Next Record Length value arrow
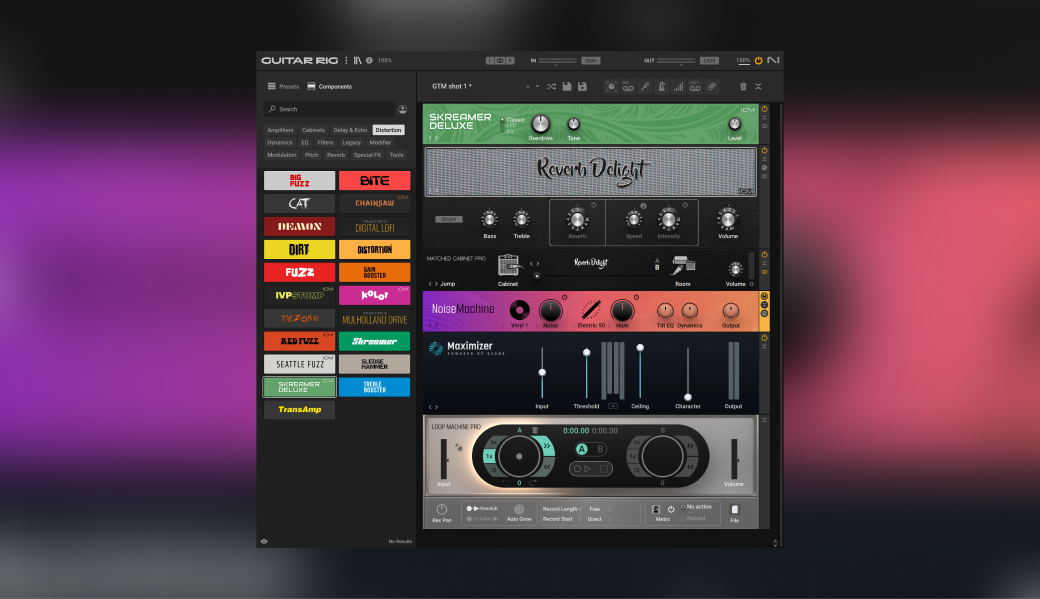Screen dimensions: 1040x599 610,509
